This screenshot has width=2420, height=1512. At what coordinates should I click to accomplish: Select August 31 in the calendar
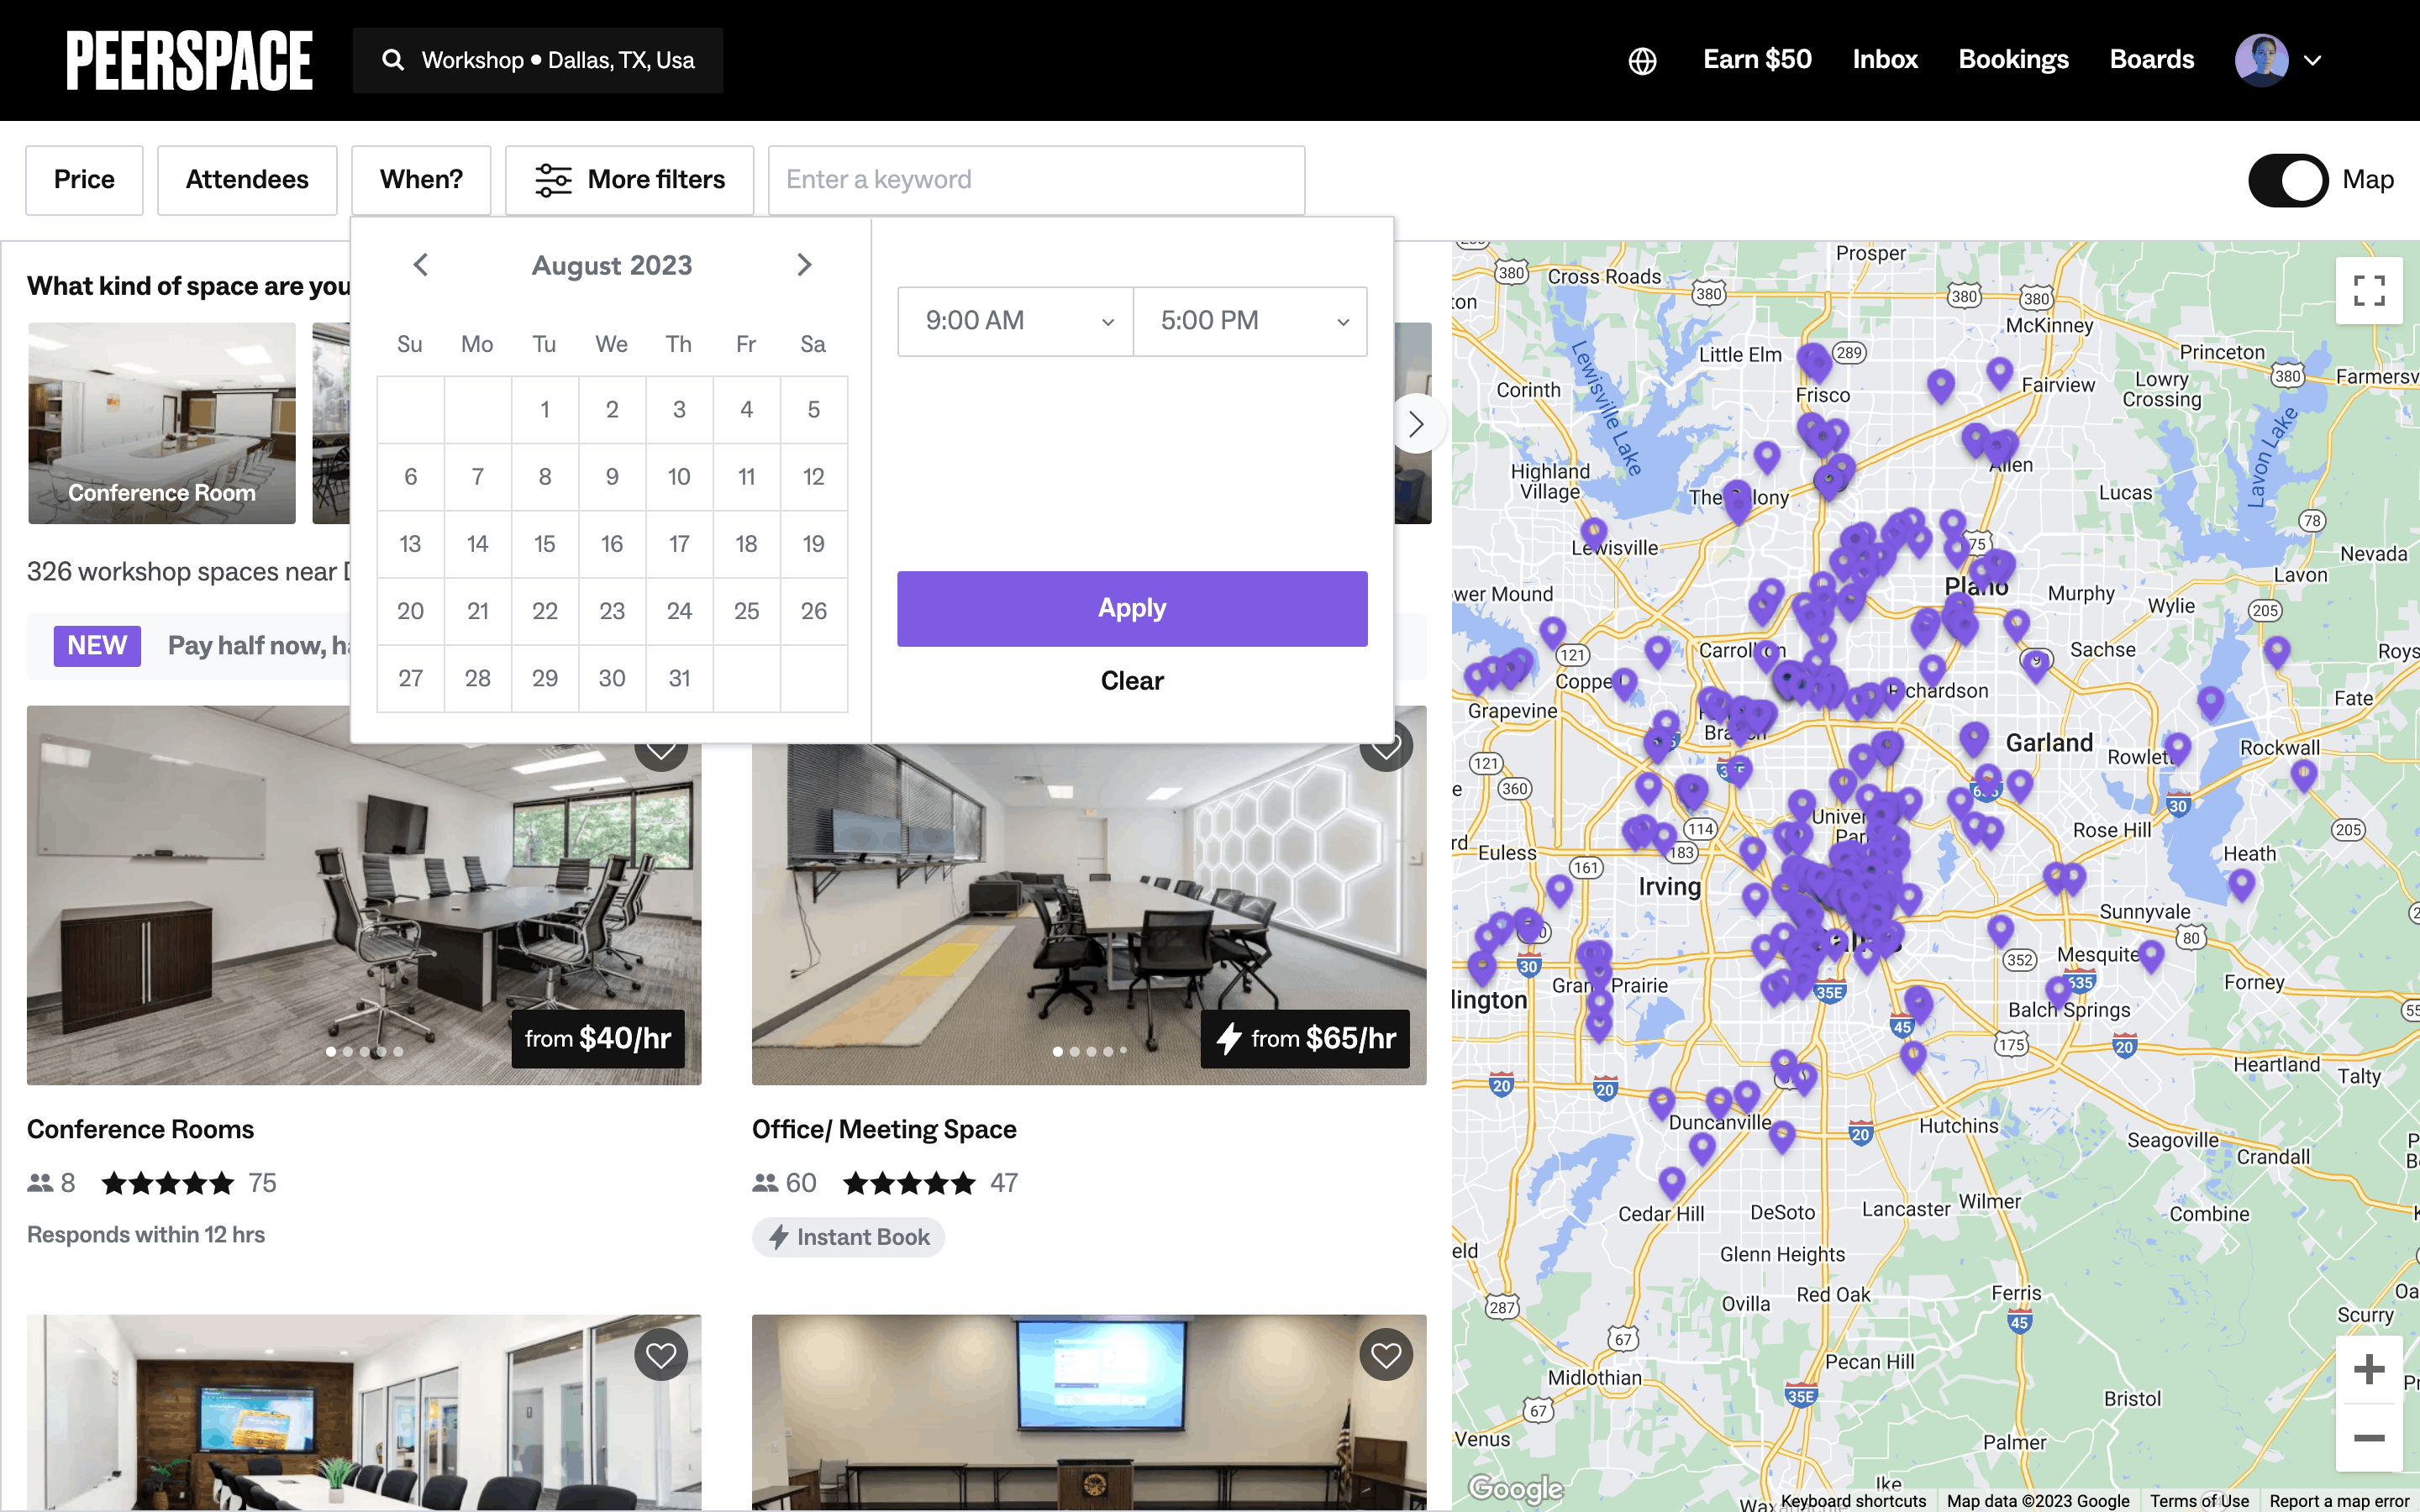679,678
